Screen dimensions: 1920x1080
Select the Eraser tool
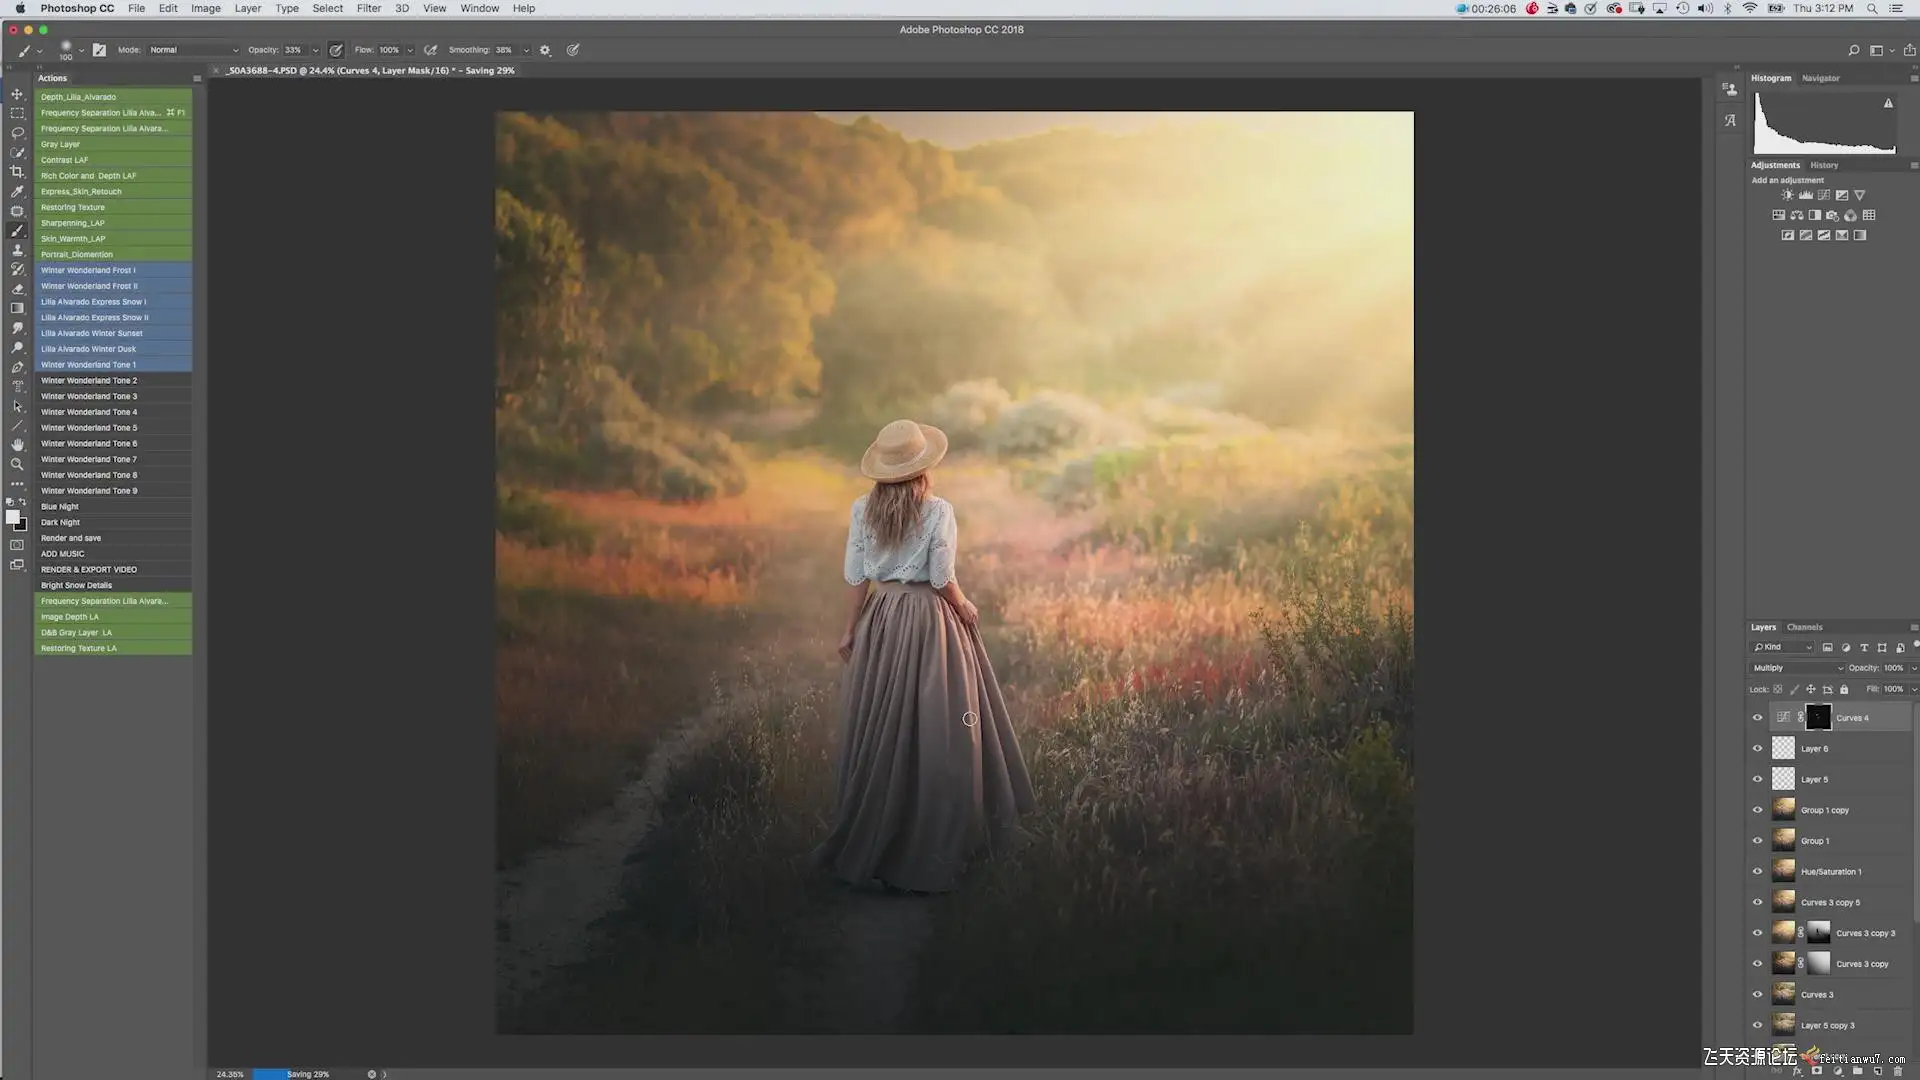coord(17,289)
